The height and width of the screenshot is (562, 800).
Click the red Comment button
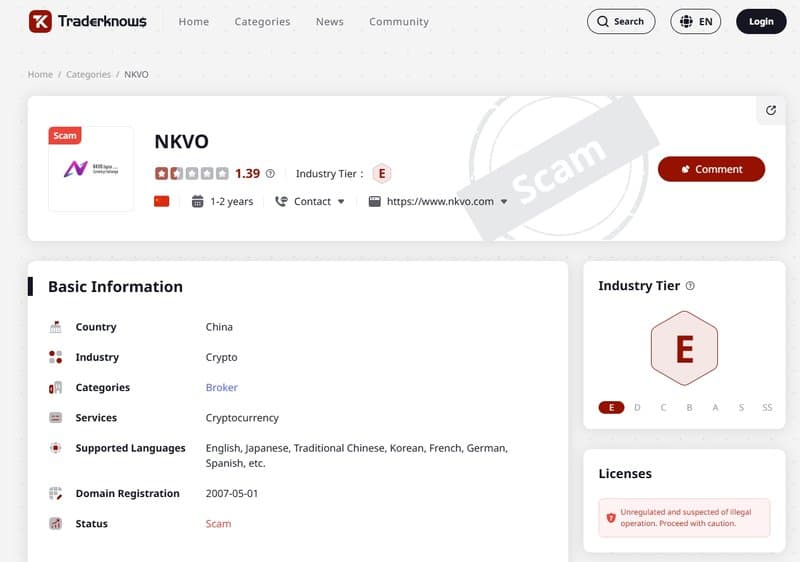click(711, 169)
